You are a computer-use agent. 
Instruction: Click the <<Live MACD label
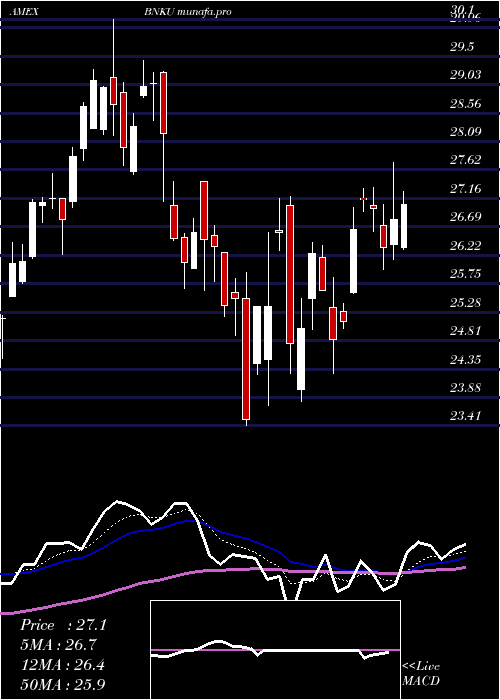click(421, 673)
